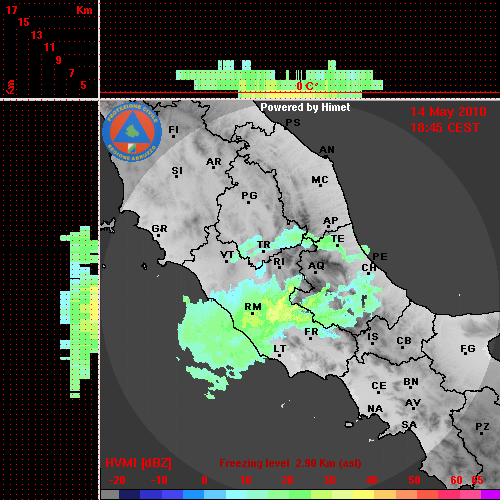Click the 0 C° marker in top profile
Screen dimensions: 500x500
pos(307,86)
